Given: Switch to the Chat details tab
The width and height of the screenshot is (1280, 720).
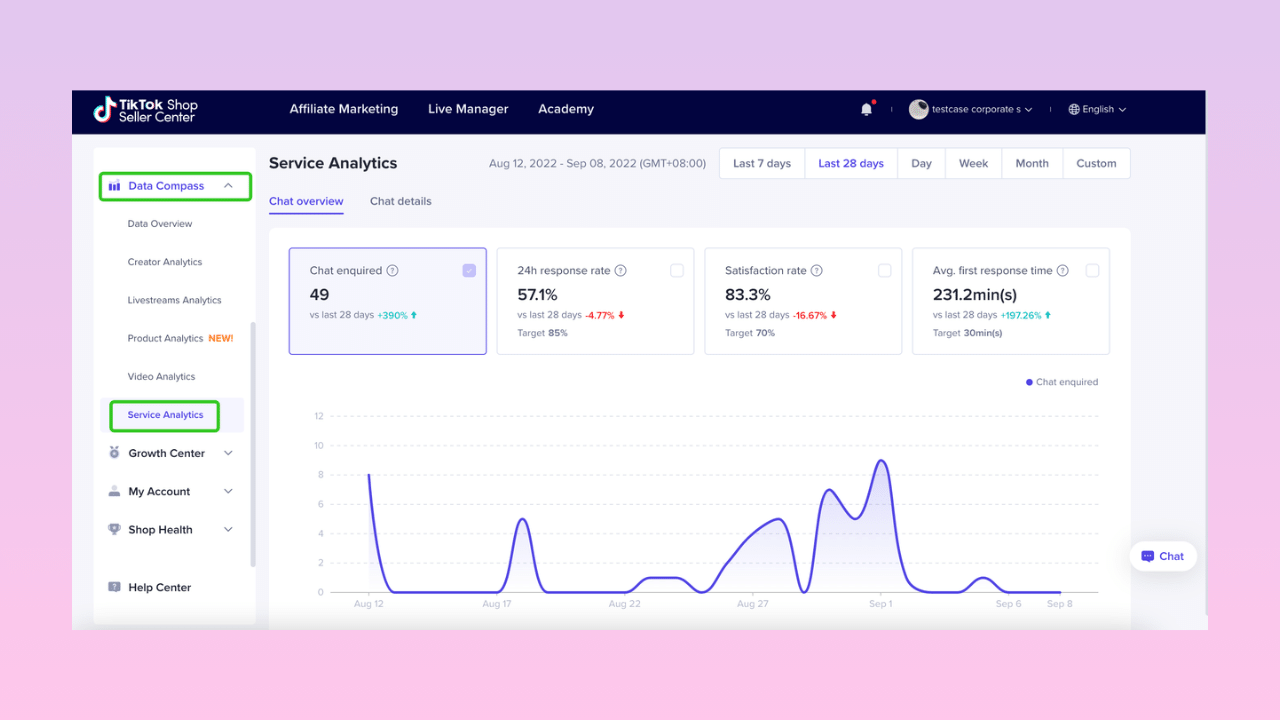Looking at the screenshot, I should 400,201.
